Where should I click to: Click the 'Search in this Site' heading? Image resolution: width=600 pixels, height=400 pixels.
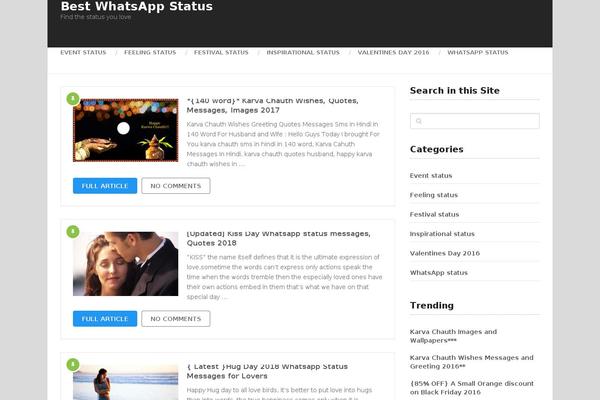[455, 90]
